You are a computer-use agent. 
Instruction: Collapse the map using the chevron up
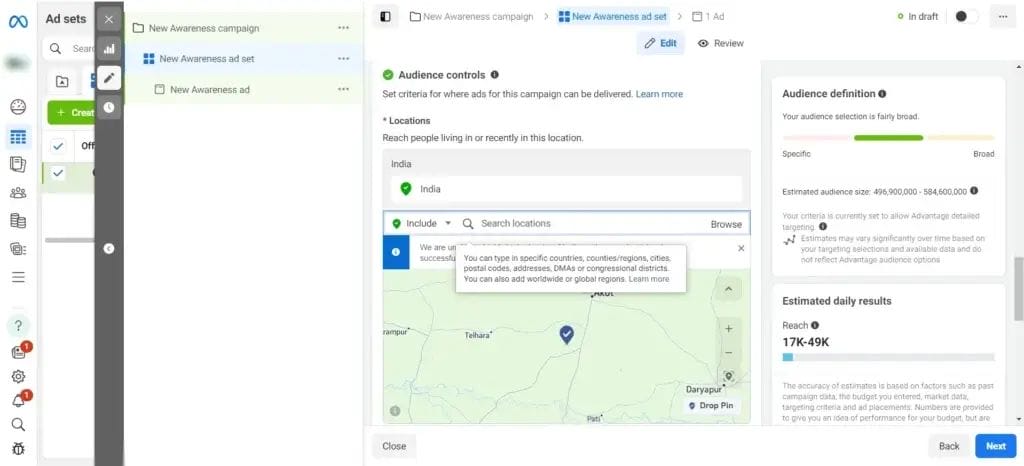pos(728,290)
